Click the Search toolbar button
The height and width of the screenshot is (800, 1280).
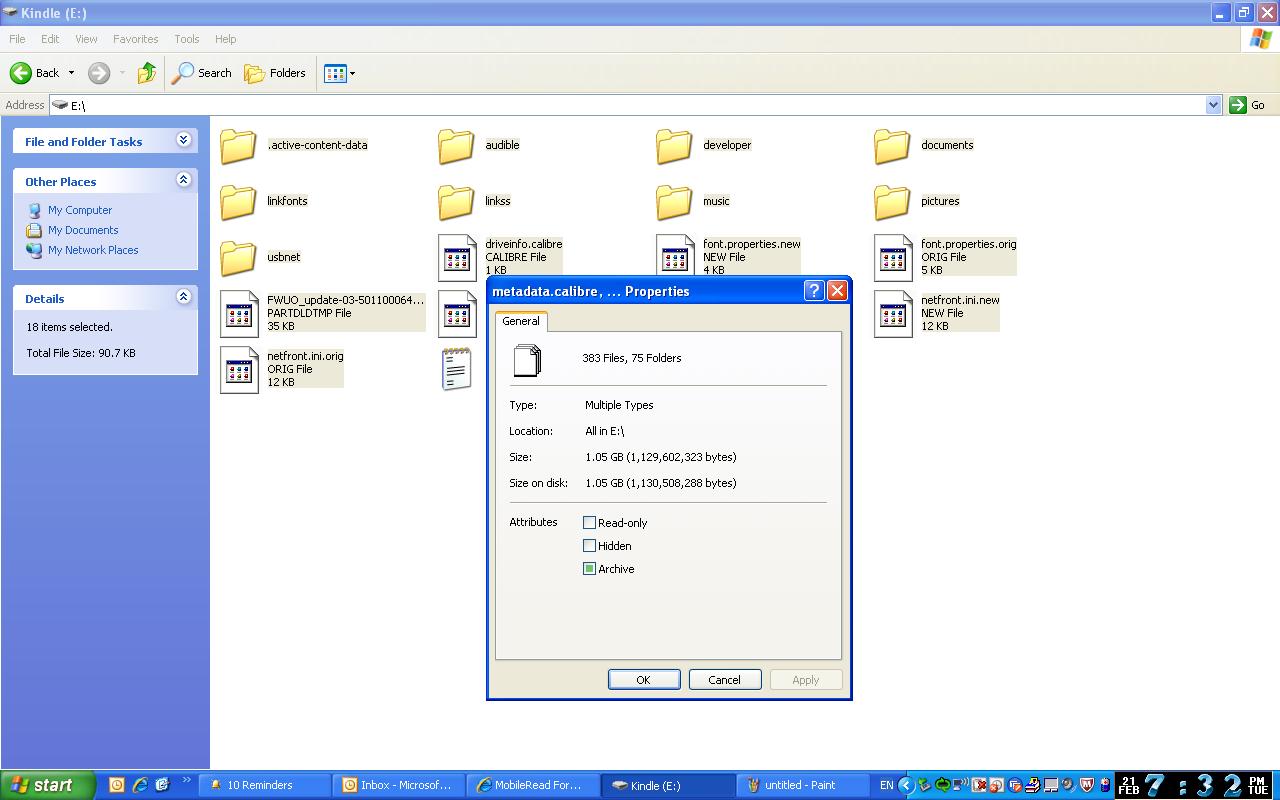202,73
